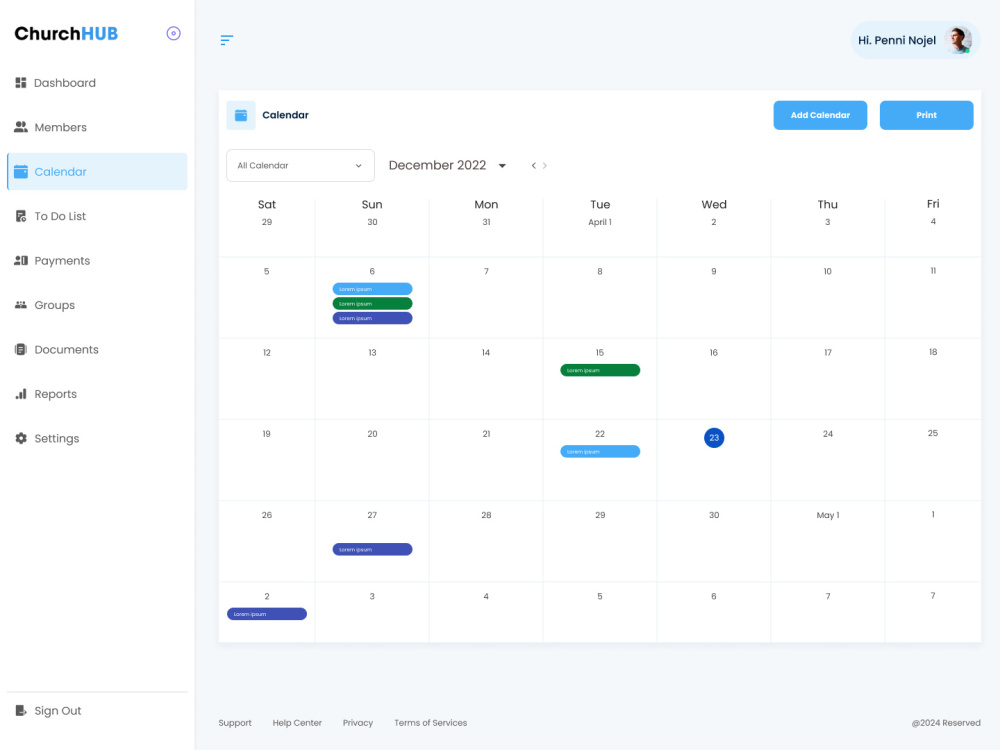The width and height of the screenshot is (1000, 750).
Task: Click the Print button
Action: click(927, 115)
